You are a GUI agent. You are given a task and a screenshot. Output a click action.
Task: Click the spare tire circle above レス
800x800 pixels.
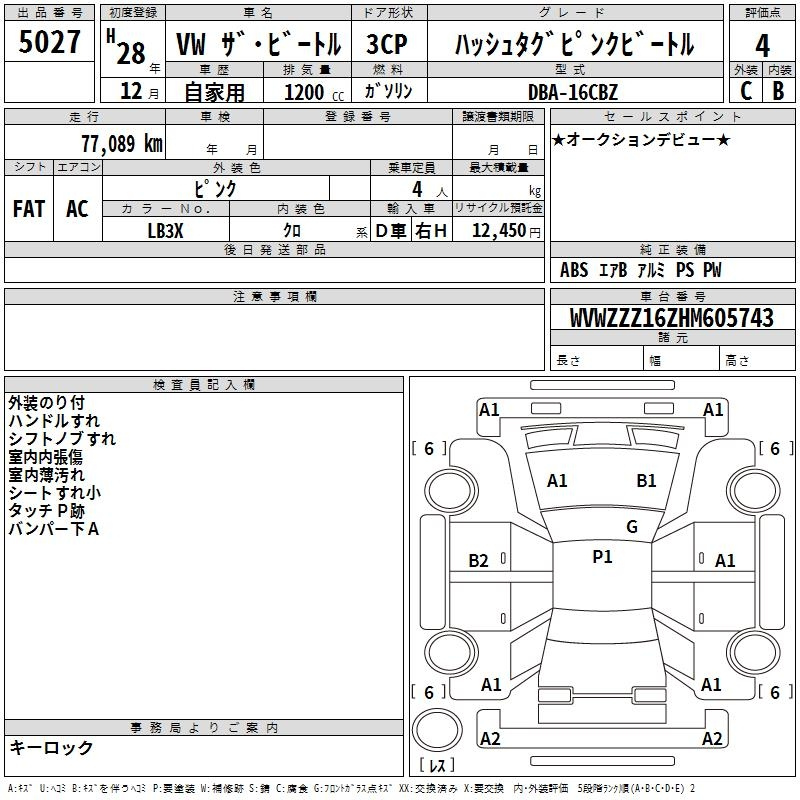click(437, 729)
